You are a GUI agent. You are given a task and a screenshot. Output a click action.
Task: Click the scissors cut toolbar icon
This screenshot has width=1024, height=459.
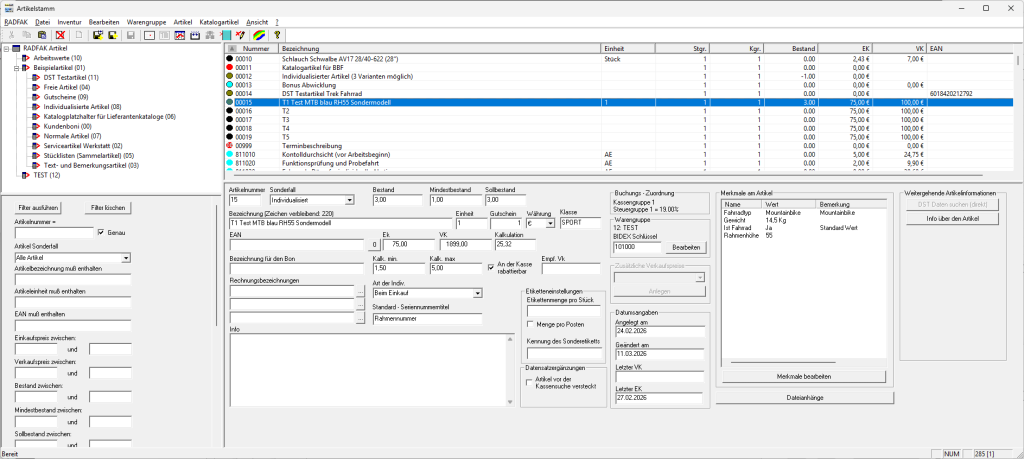pos(10,35)
